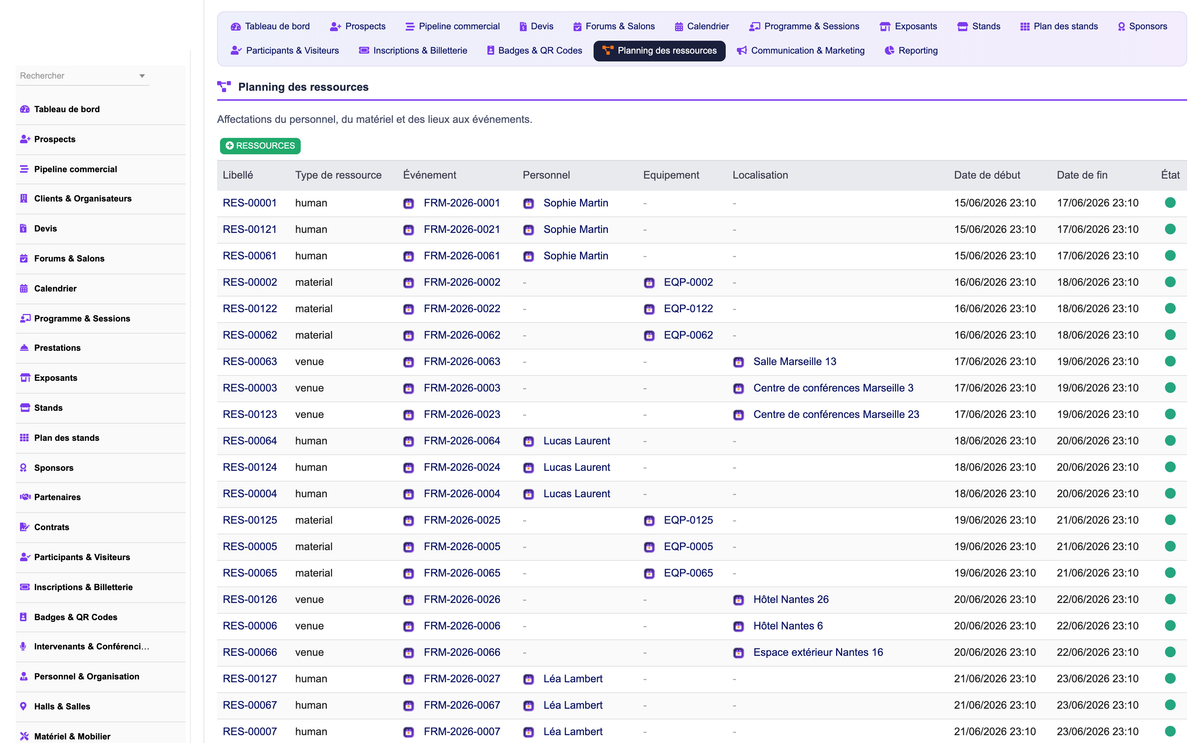Add a new resource with RESSOURCES button
Viewport: 1200px width, 743px height.
click(x=260, y=146)
